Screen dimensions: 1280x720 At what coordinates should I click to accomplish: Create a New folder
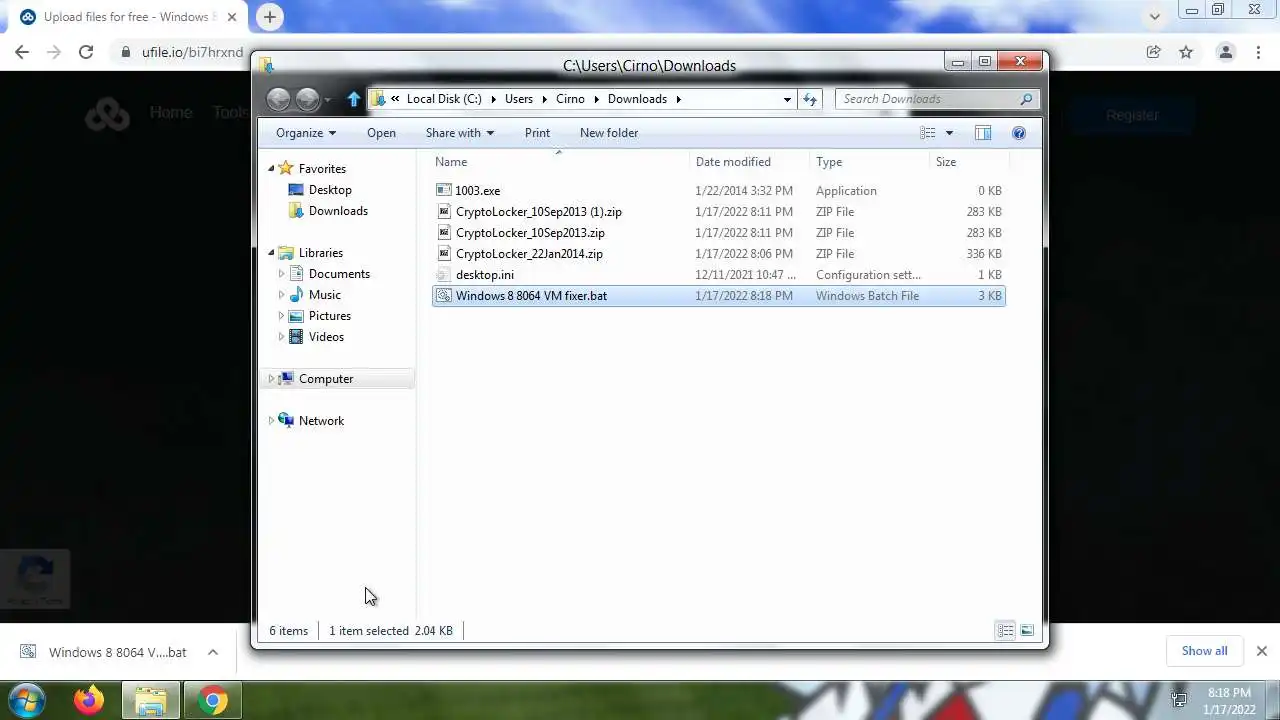click(x=609, y=133)
